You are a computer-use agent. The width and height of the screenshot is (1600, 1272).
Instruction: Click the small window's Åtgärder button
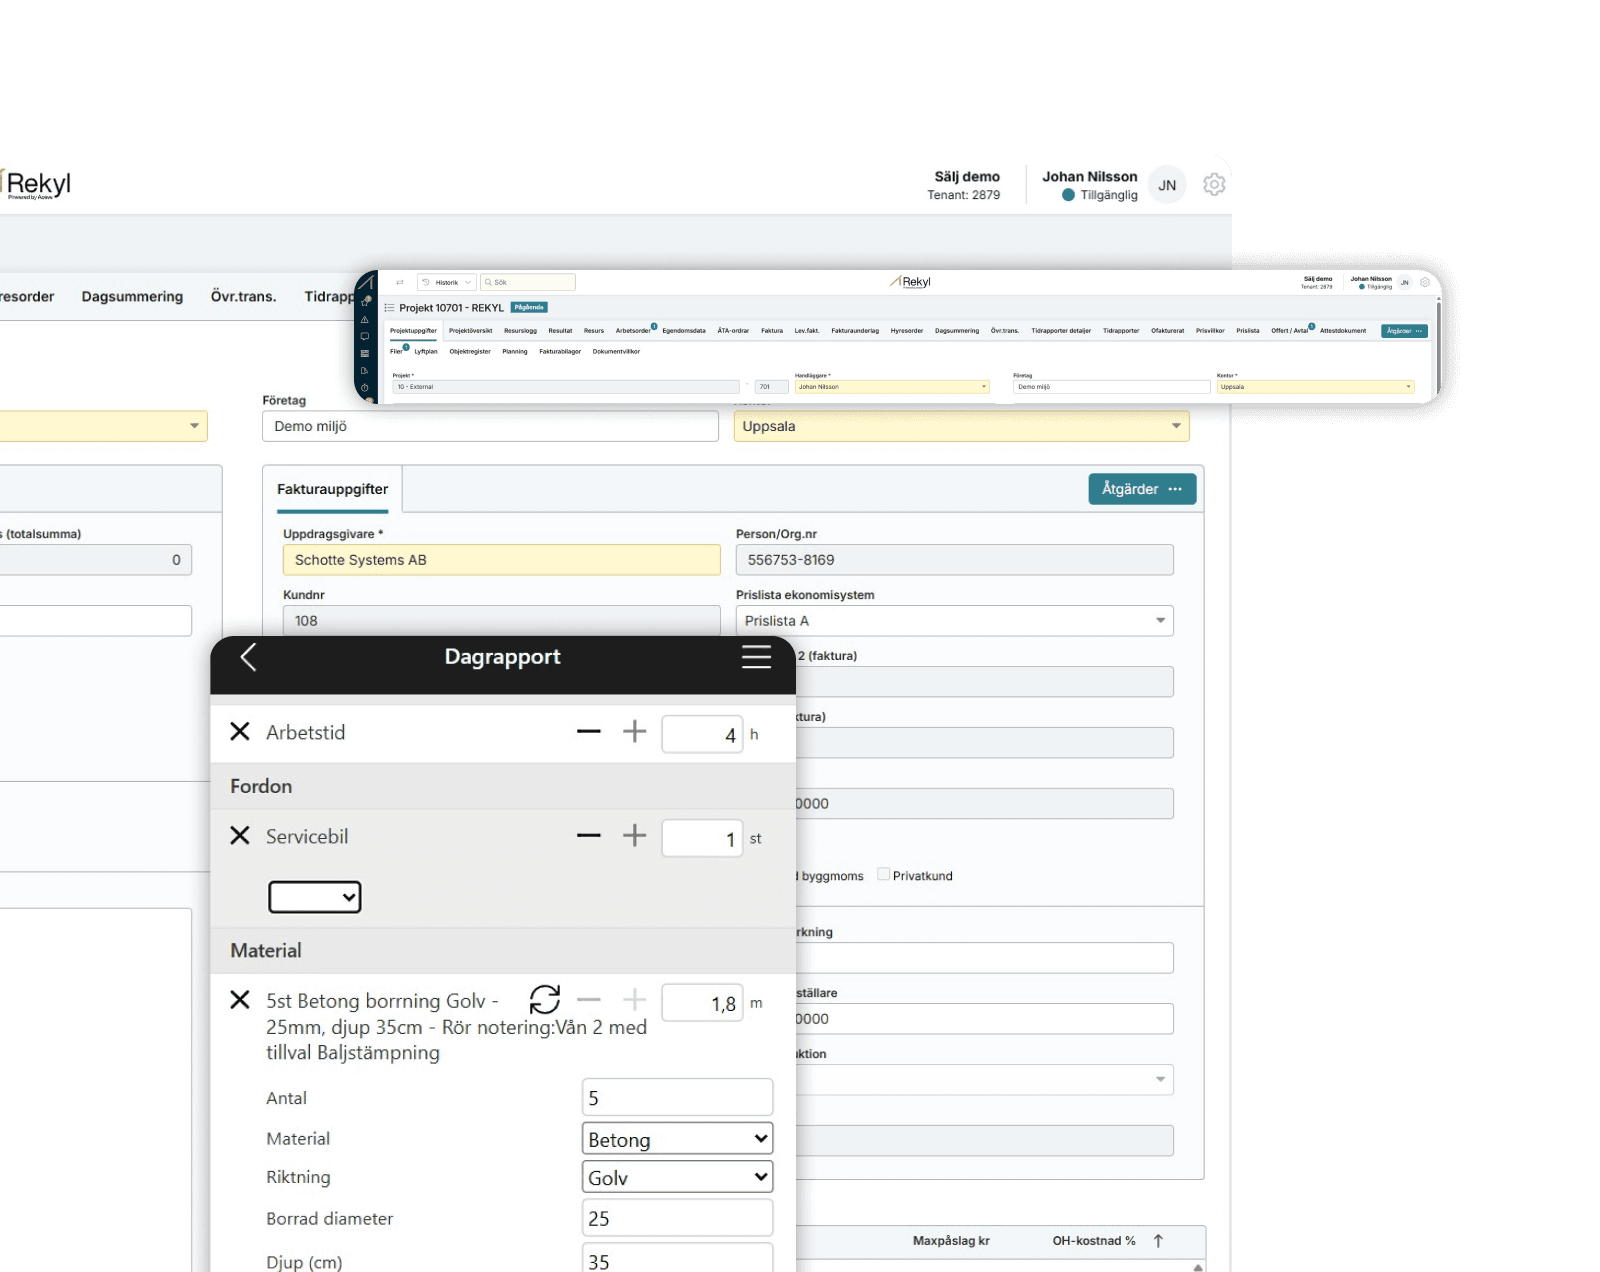[x=1404, y=331]
